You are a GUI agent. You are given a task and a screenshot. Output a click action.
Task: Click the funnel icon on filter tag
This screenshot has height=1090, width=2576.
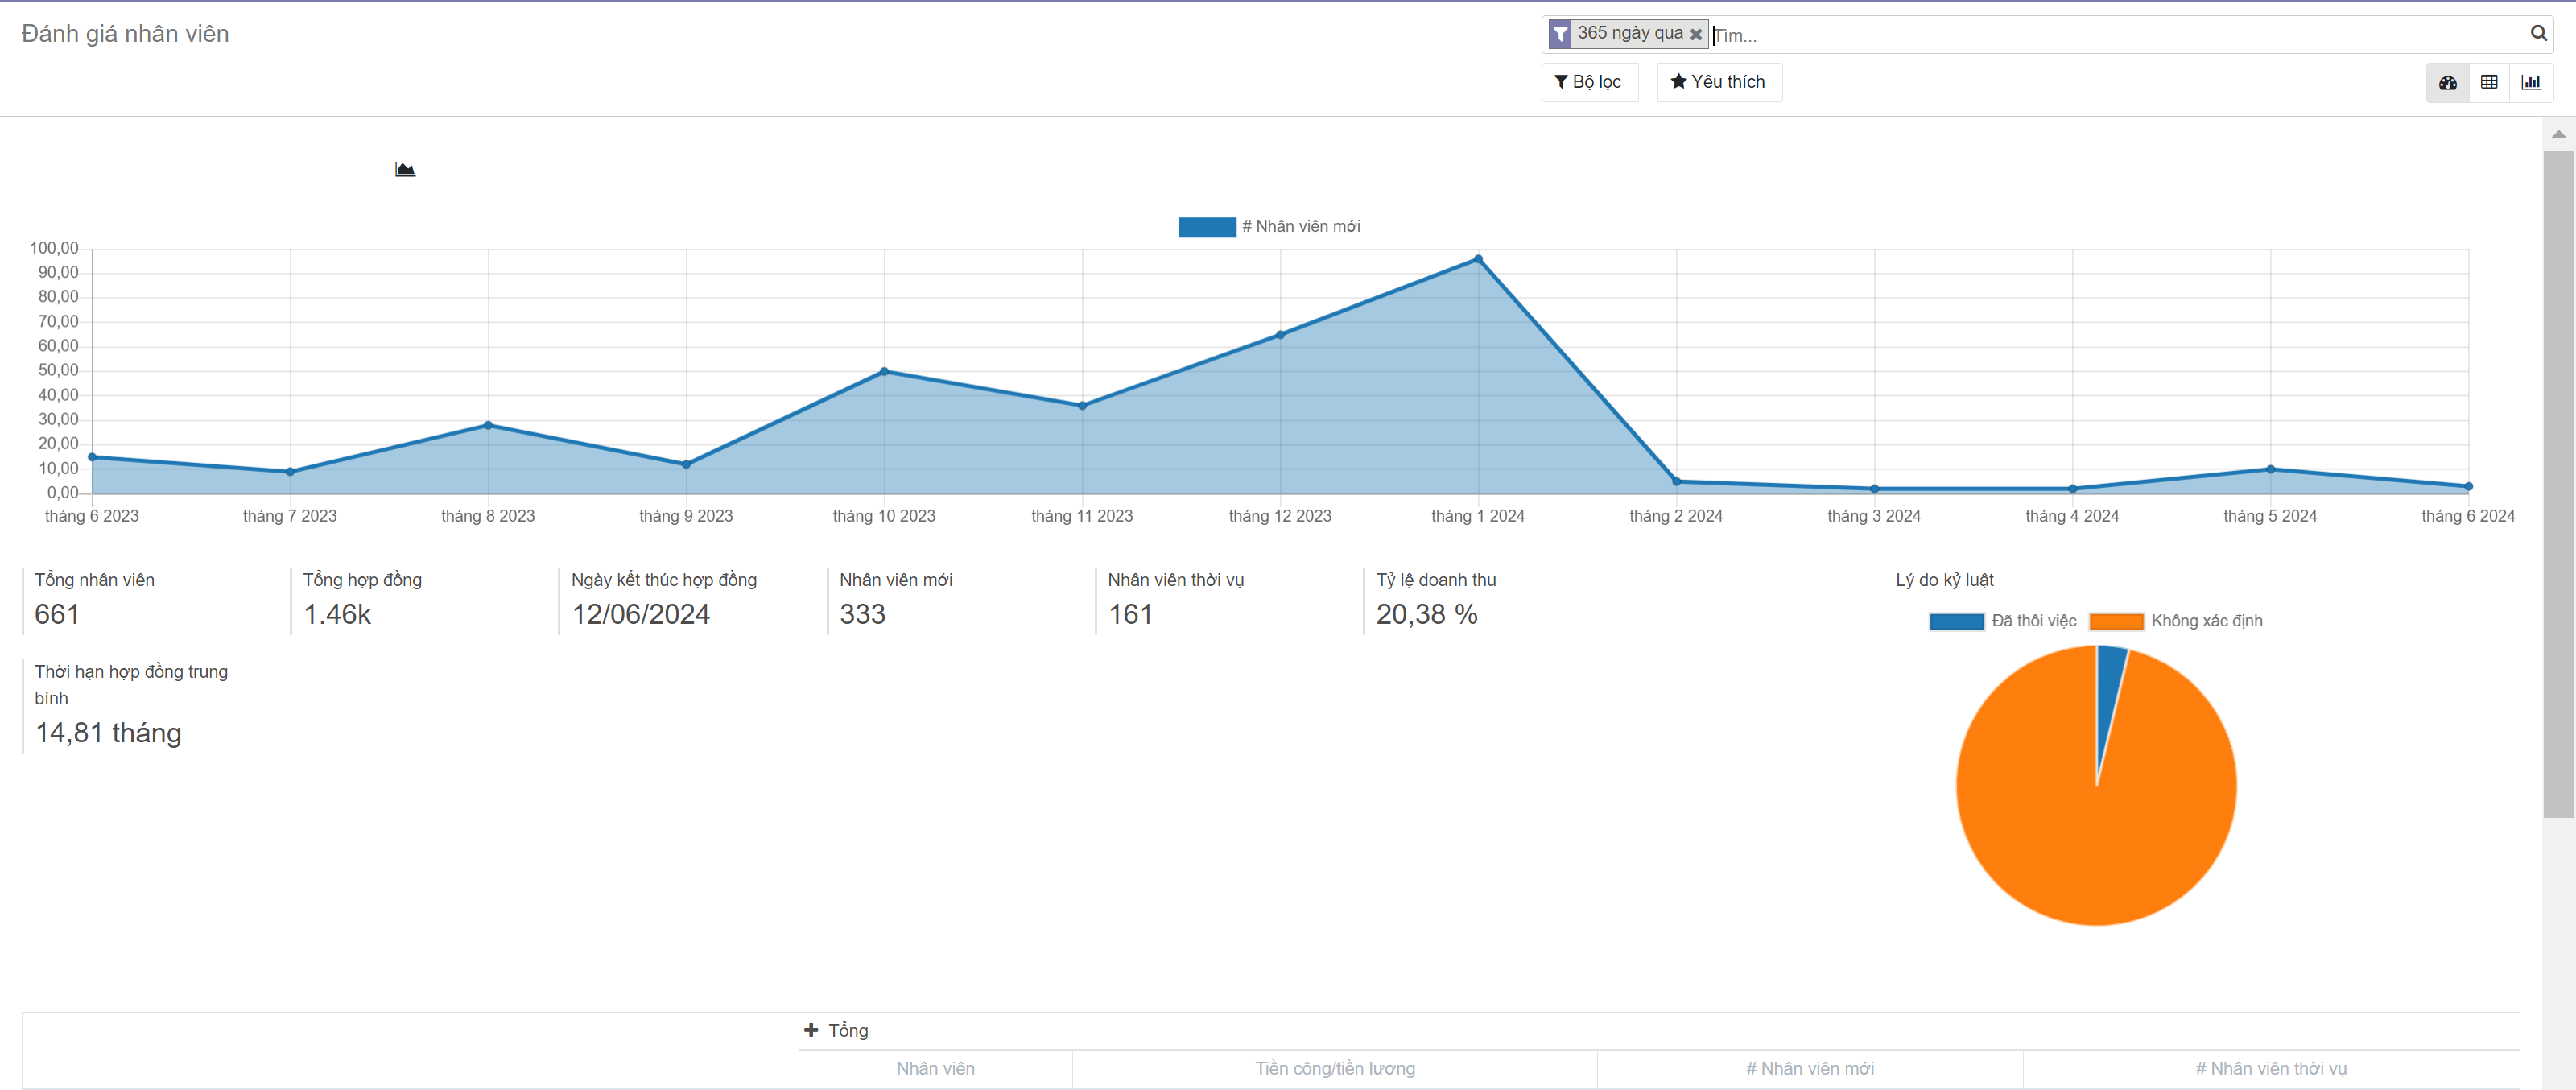click(1560, 35)
